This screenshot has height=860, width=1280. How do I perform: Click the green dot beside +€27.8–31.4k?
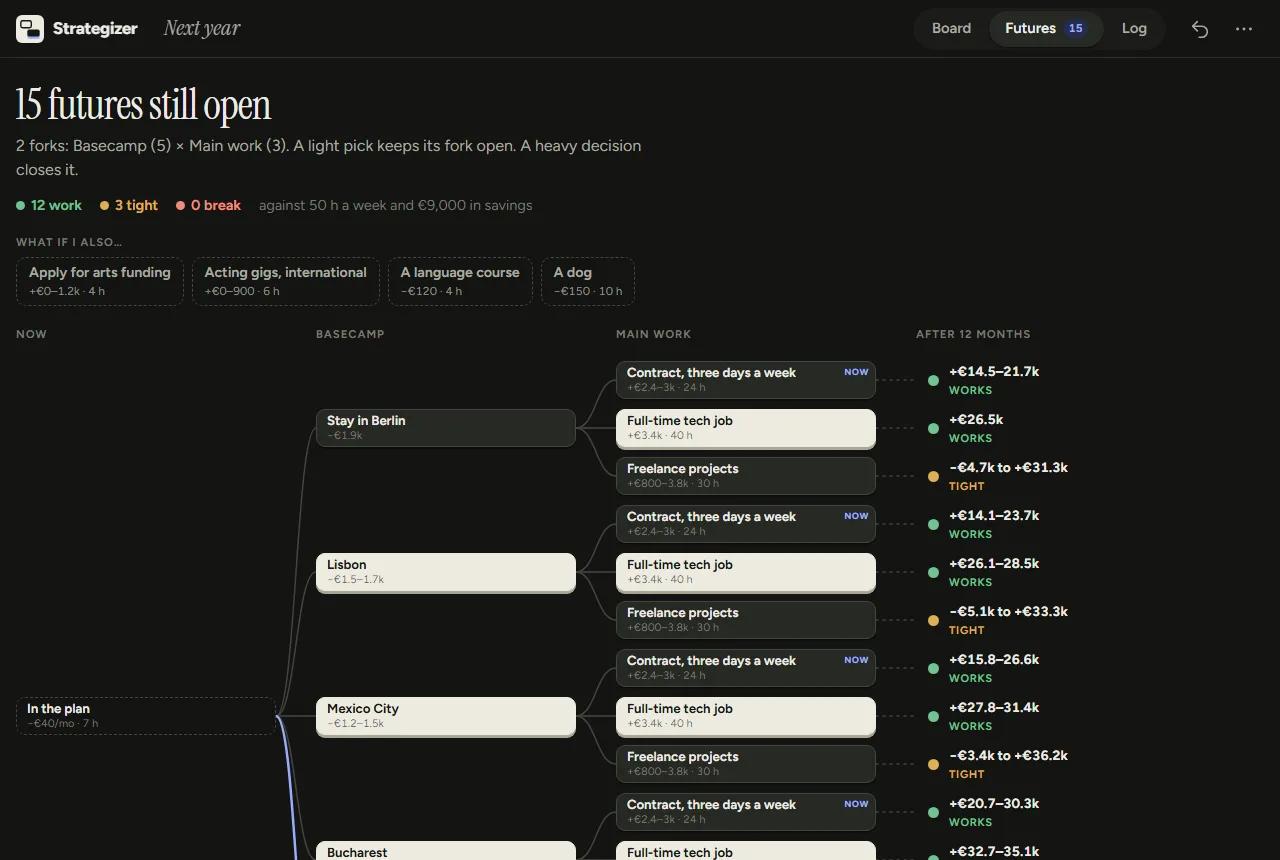click(933, 716)
